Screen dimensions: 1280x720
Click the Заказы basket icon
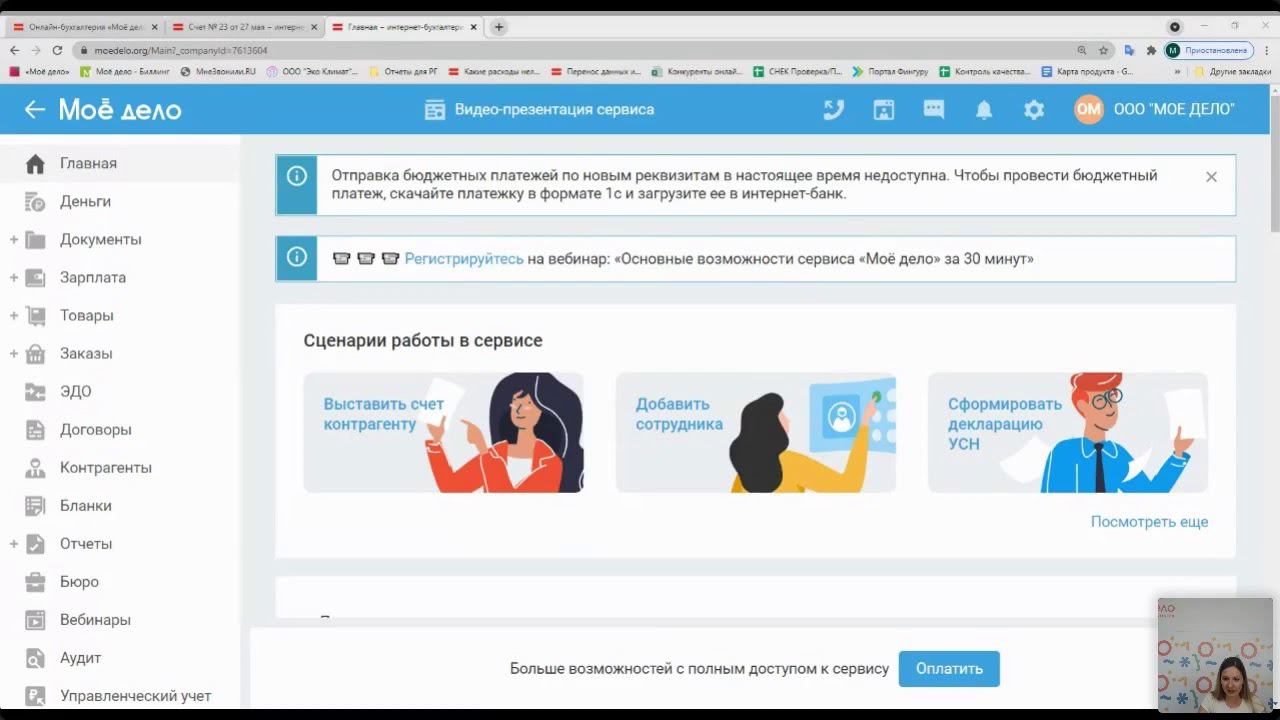pos(35,354)
